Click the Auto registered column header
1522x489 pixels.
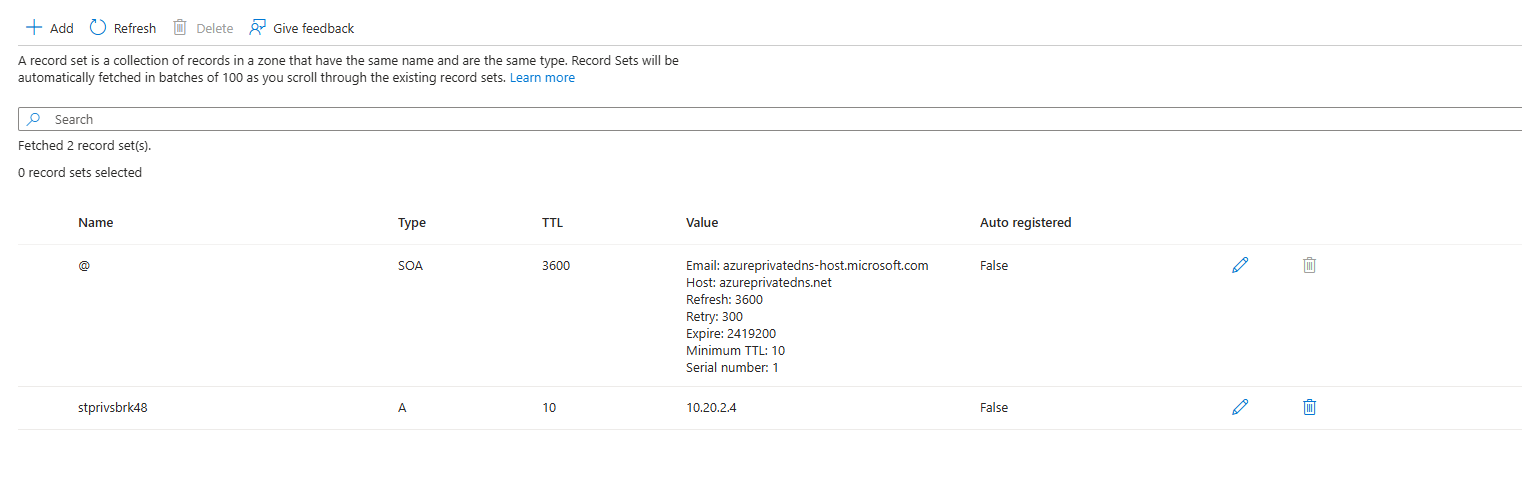pyautogui.click(x=1026, y=223)
